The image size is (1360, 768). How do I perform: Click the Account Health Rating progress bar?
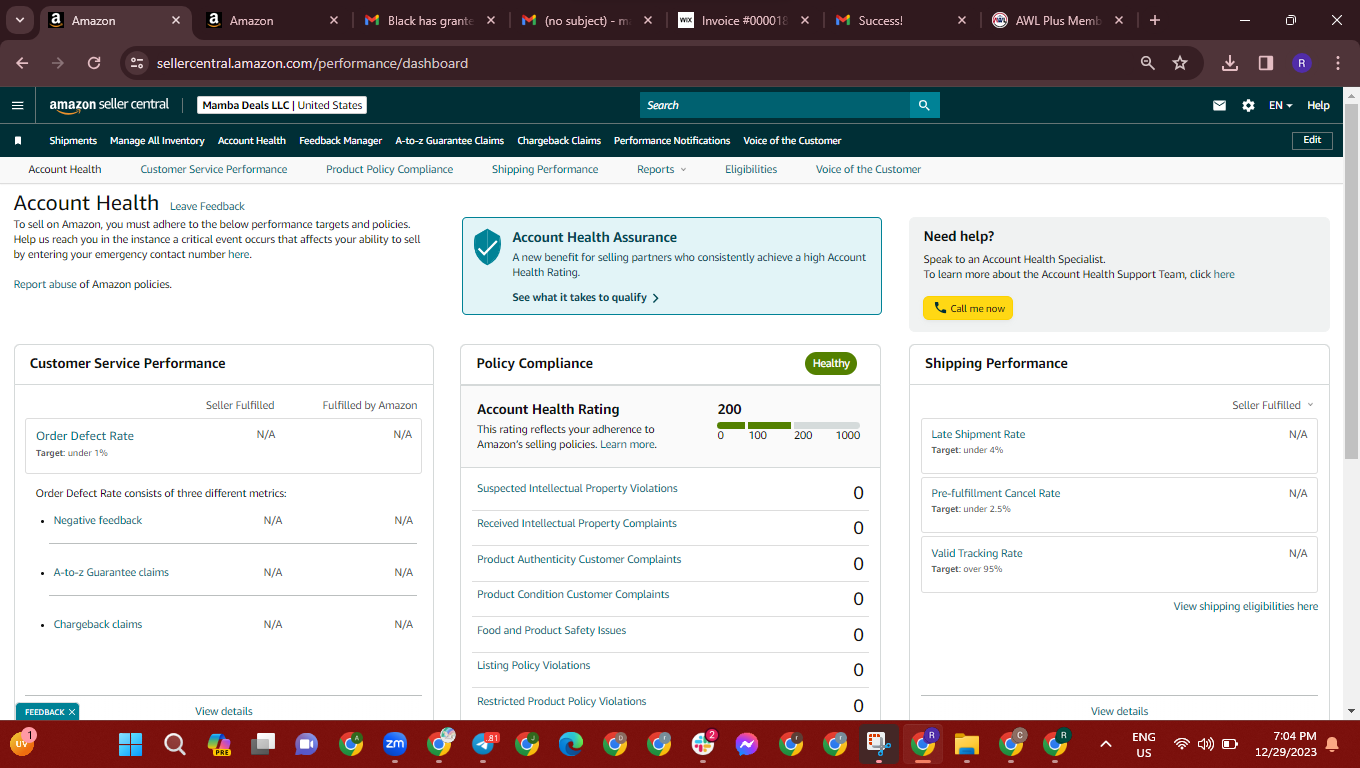click(x=788, y=426)
